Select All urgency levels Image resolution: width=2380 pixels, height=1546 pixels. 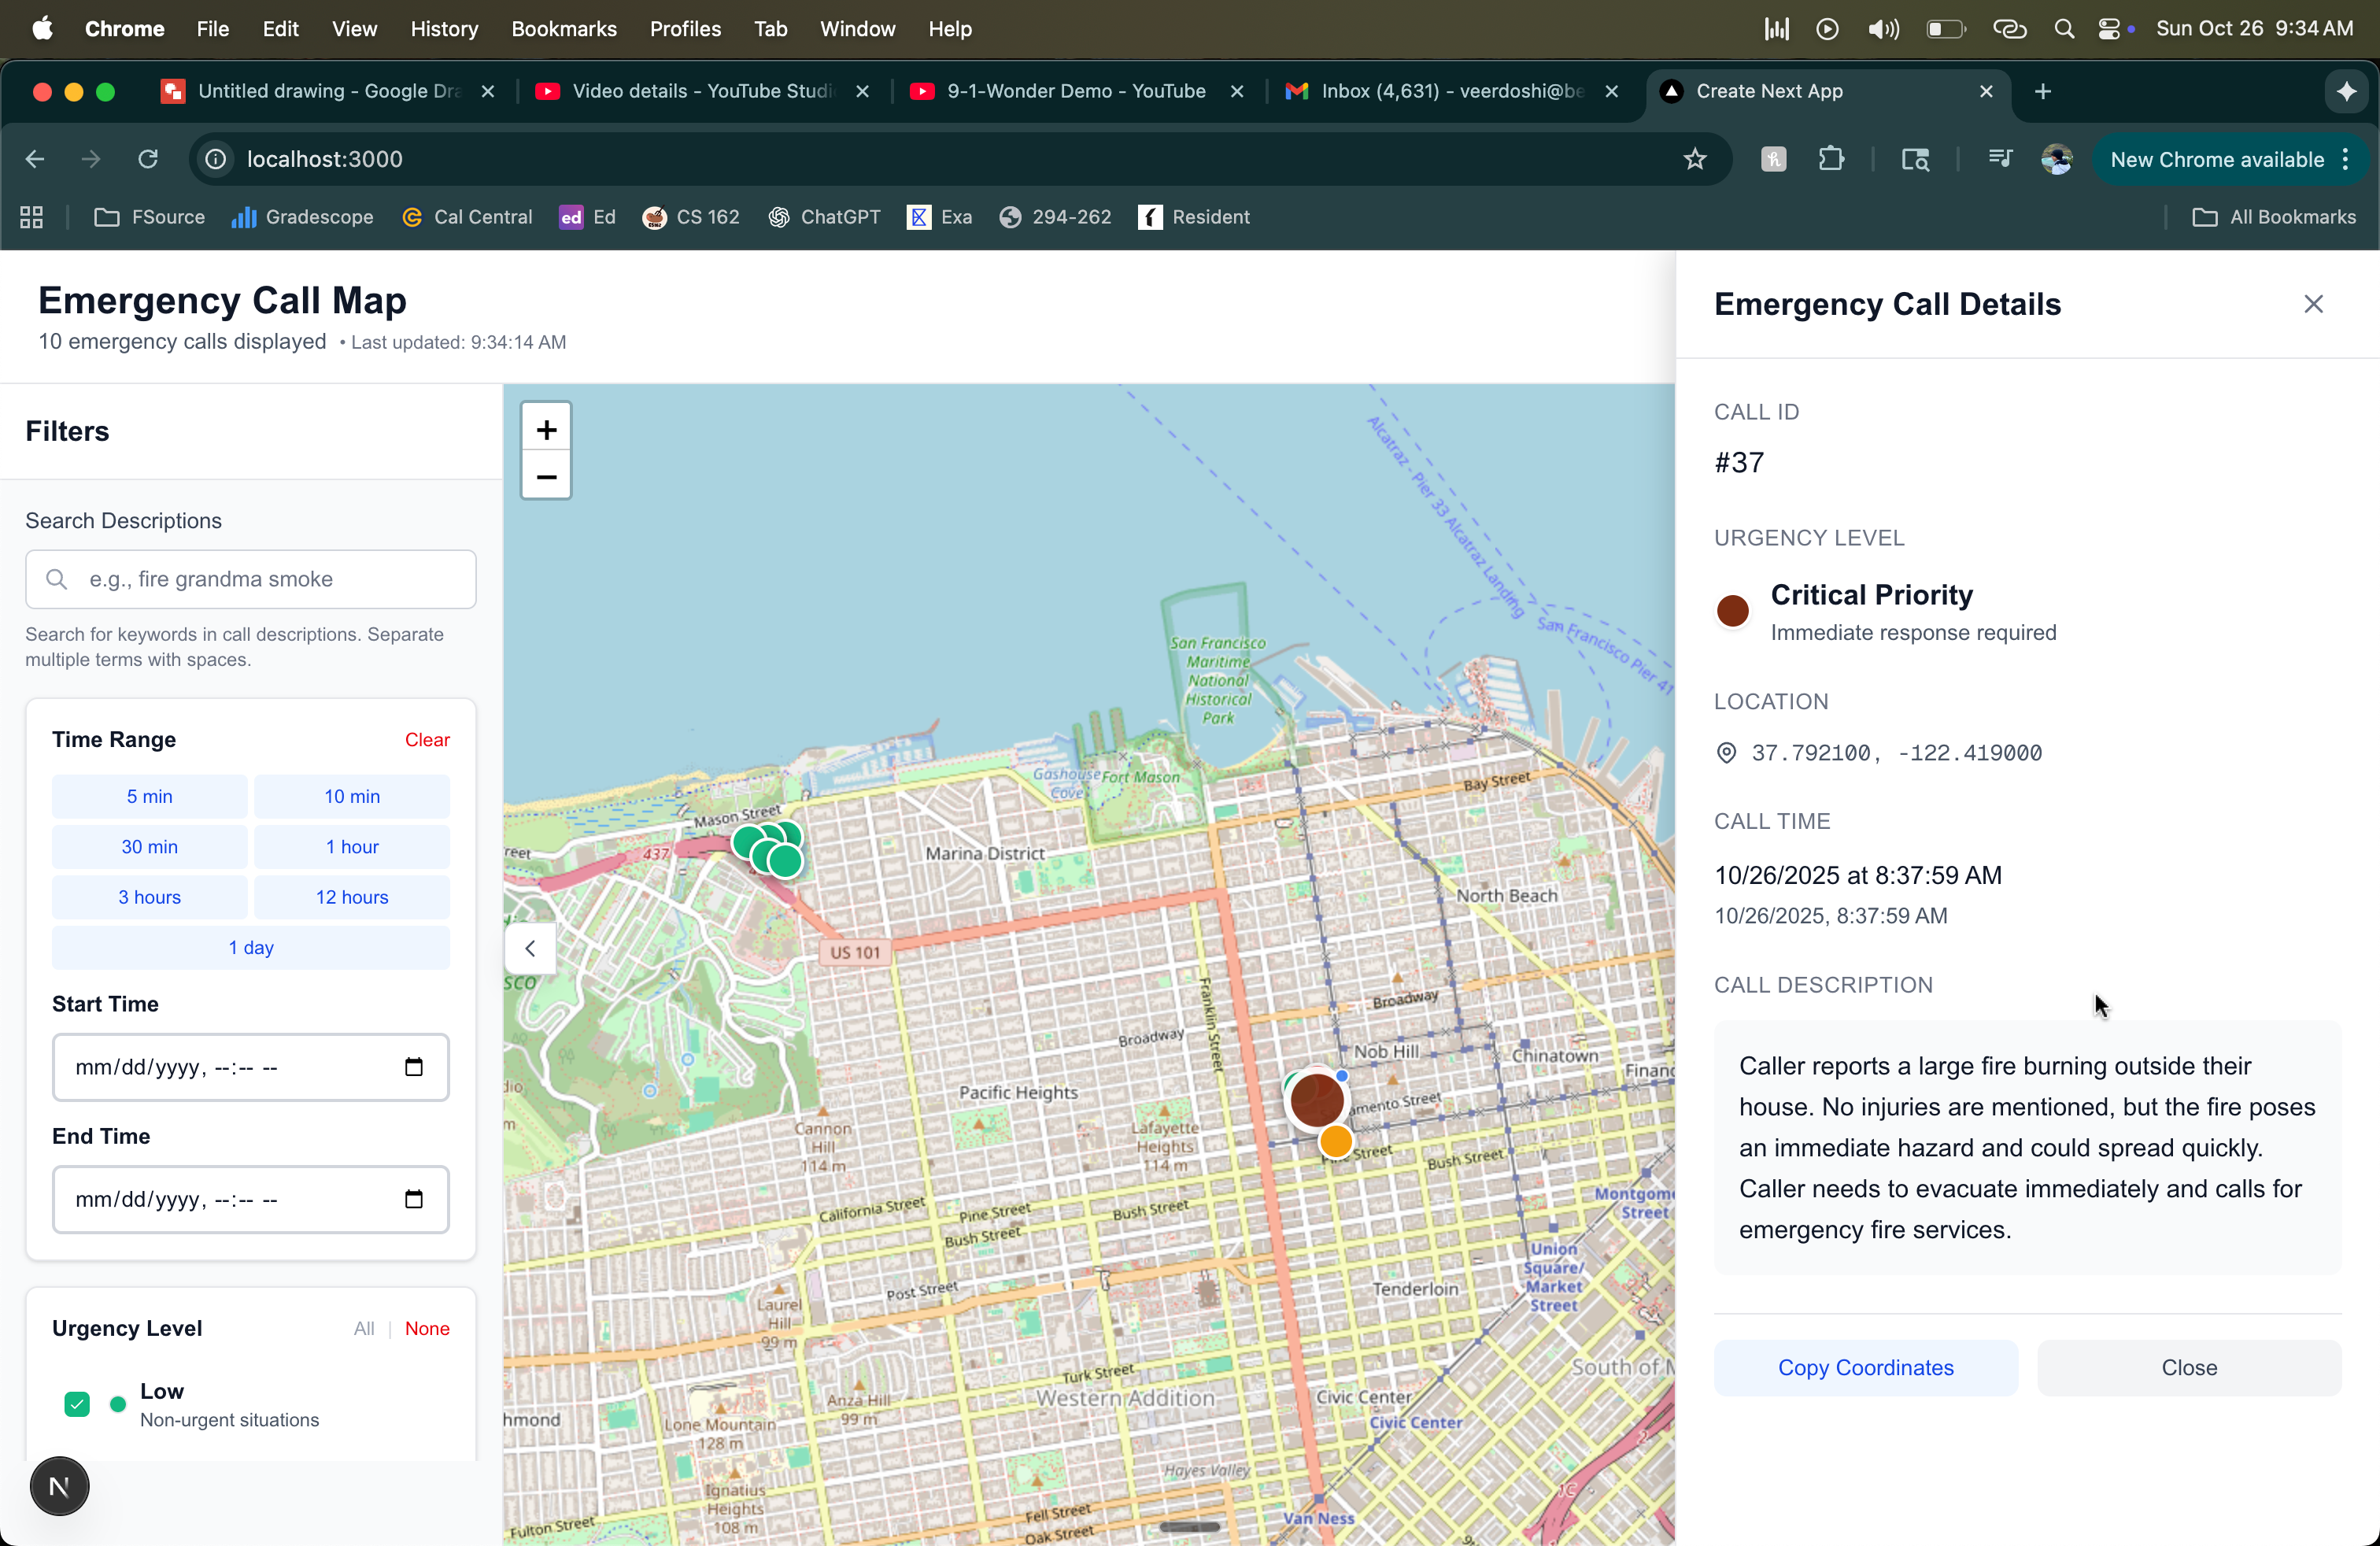click(363, 1328)
